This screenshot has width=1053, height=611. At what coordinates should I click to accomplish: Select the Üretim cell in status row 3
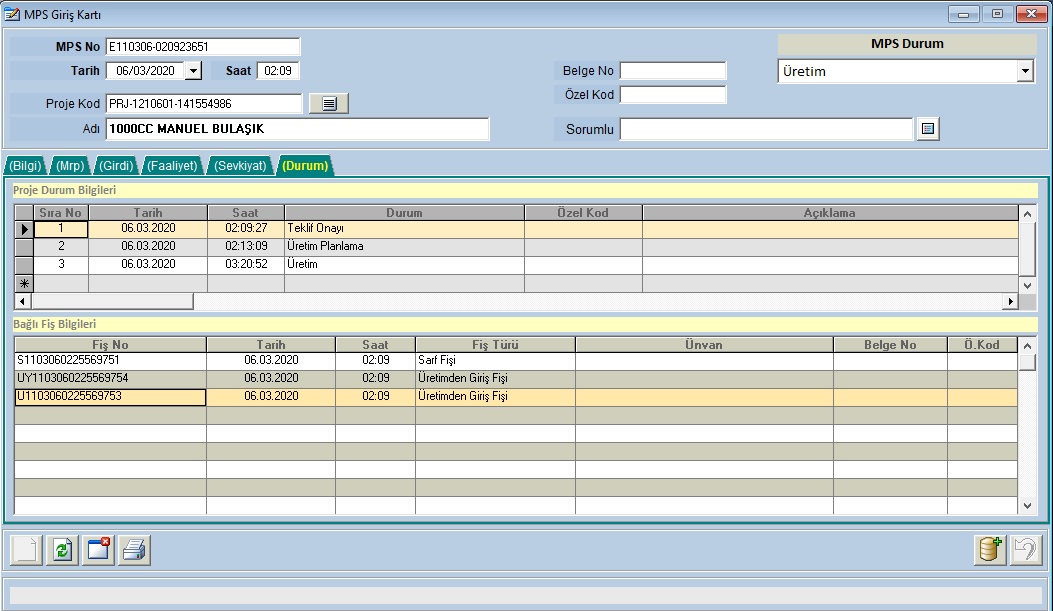pos(404,265)
